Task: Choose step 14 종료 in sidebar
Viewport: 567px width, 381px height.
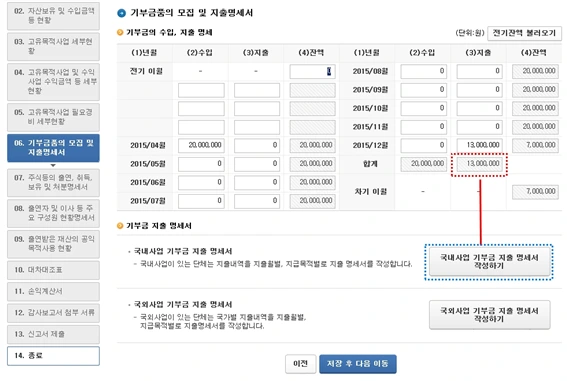Action: pos(53,356)
